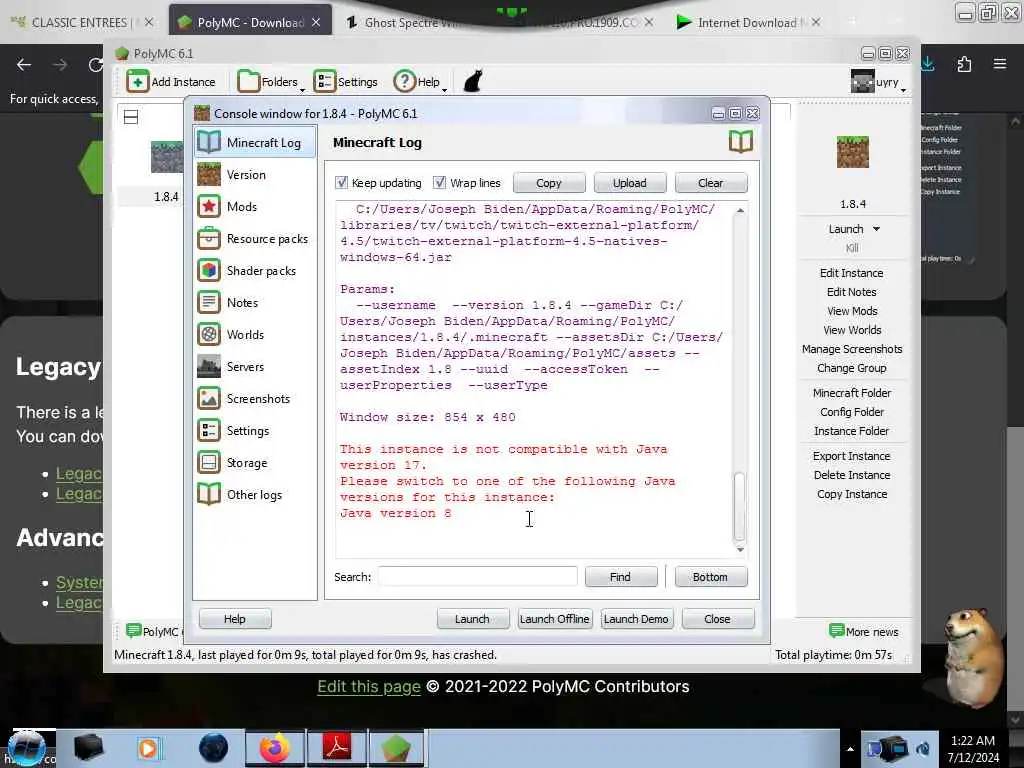Viewport: 1024px width, 768px height.
Task: Click the Servers icon in sidebar
Action: click(x=209, y=366)
